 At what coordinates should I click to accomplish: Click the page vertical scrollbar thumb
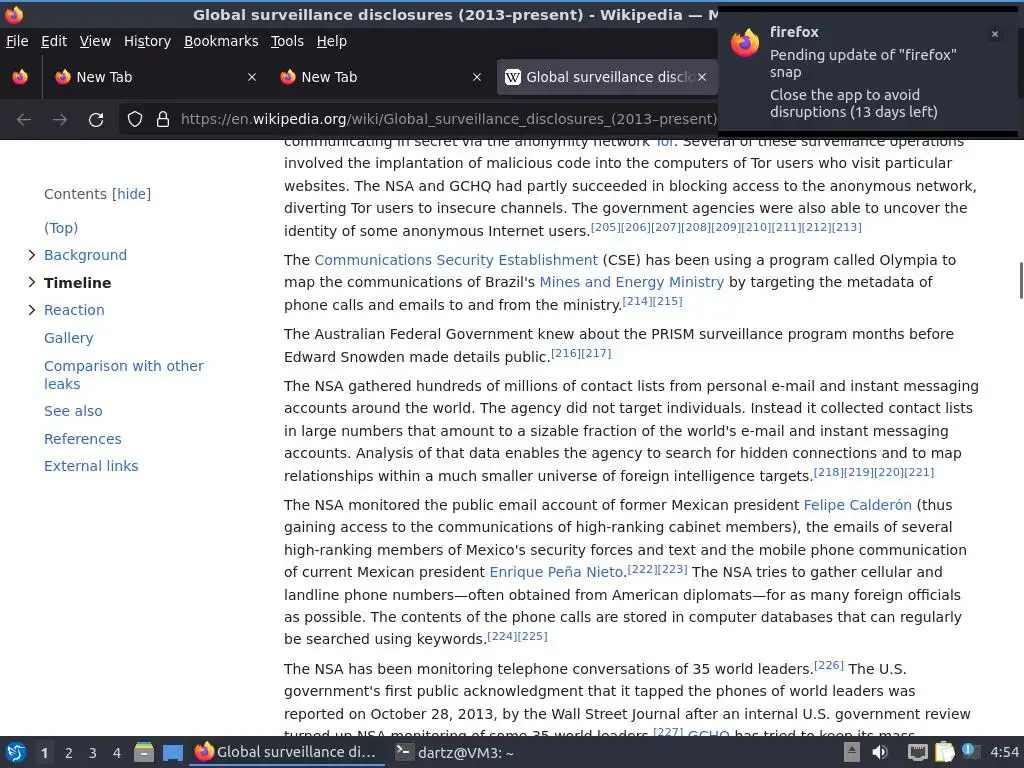coord(1020,280)
